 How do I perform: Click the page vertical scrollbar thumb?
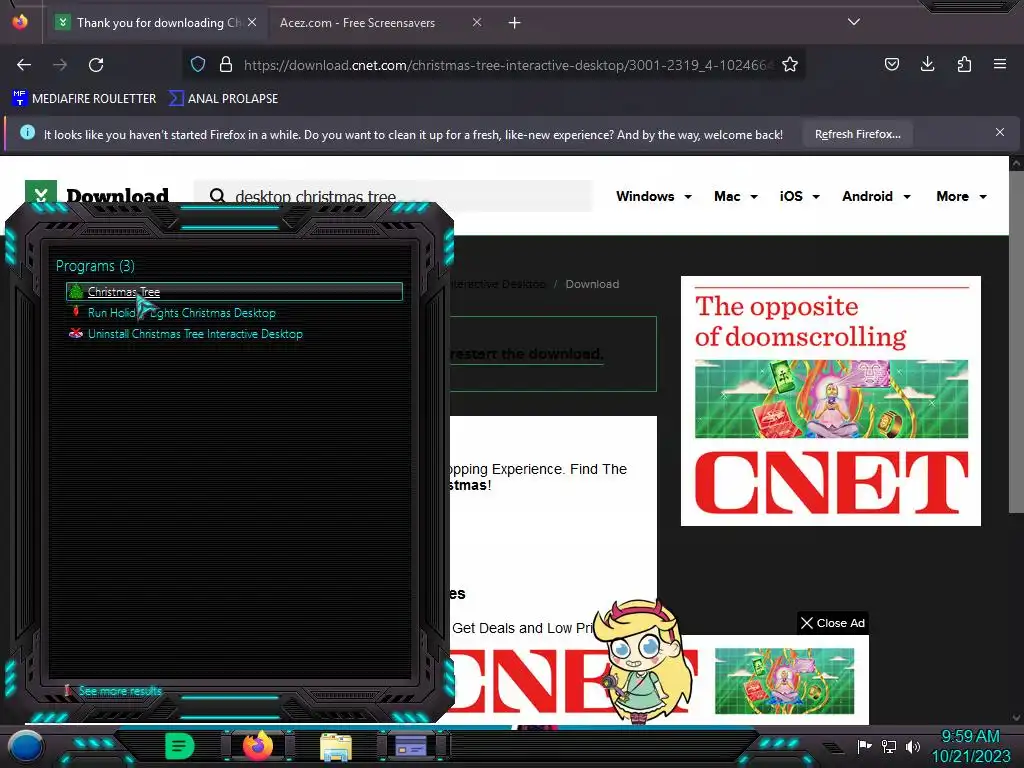point(1016,343)
